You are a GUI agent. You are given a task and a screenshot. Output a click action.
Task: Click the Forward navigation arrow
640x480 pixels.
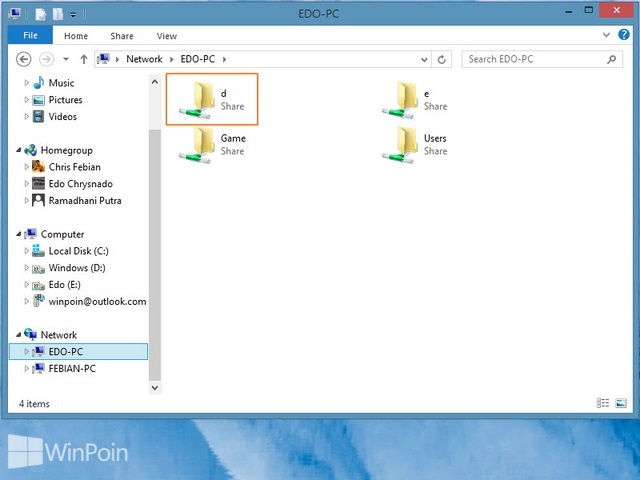pyautogui.click(x=47, y=60)
